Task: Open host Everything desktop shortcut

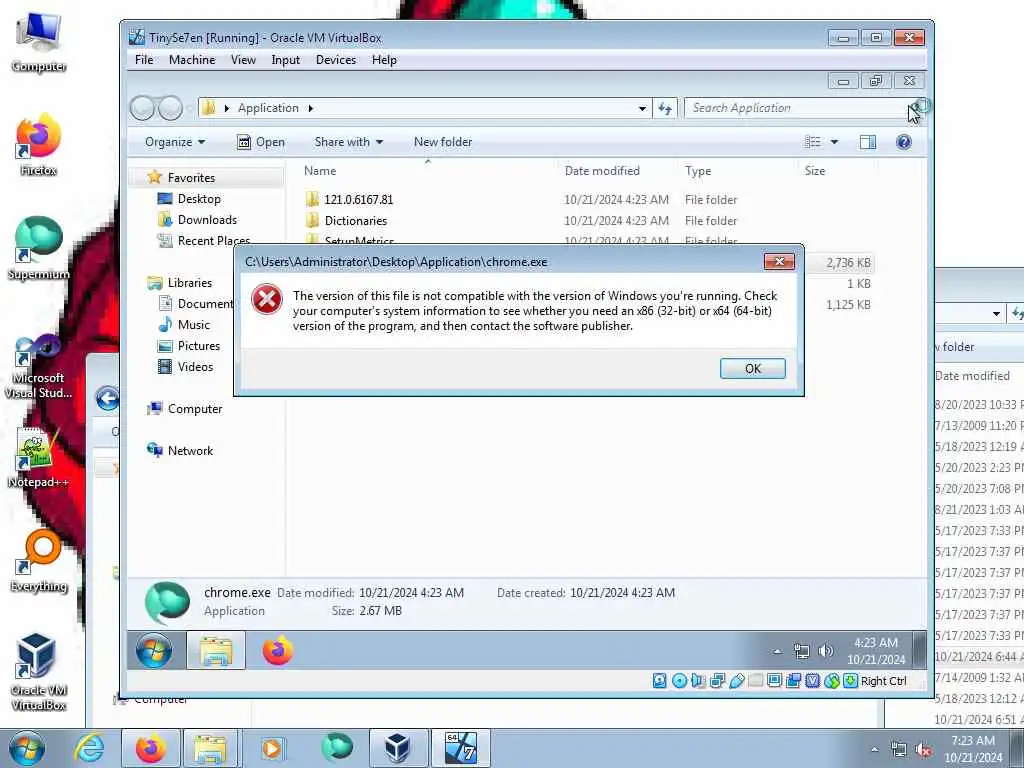Action: click(39, 562)
